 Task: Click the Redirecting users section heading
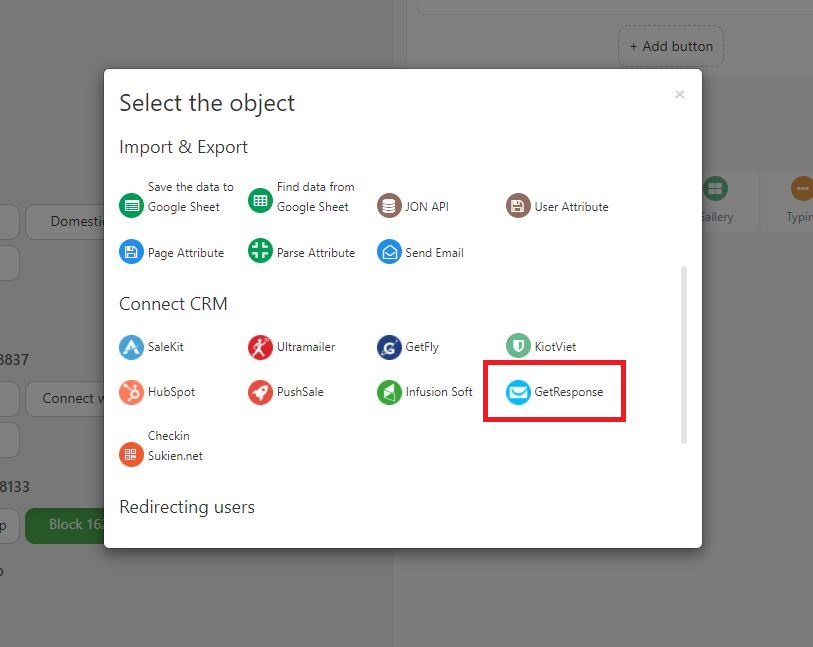pyautogui.click(x=187, y=507)
